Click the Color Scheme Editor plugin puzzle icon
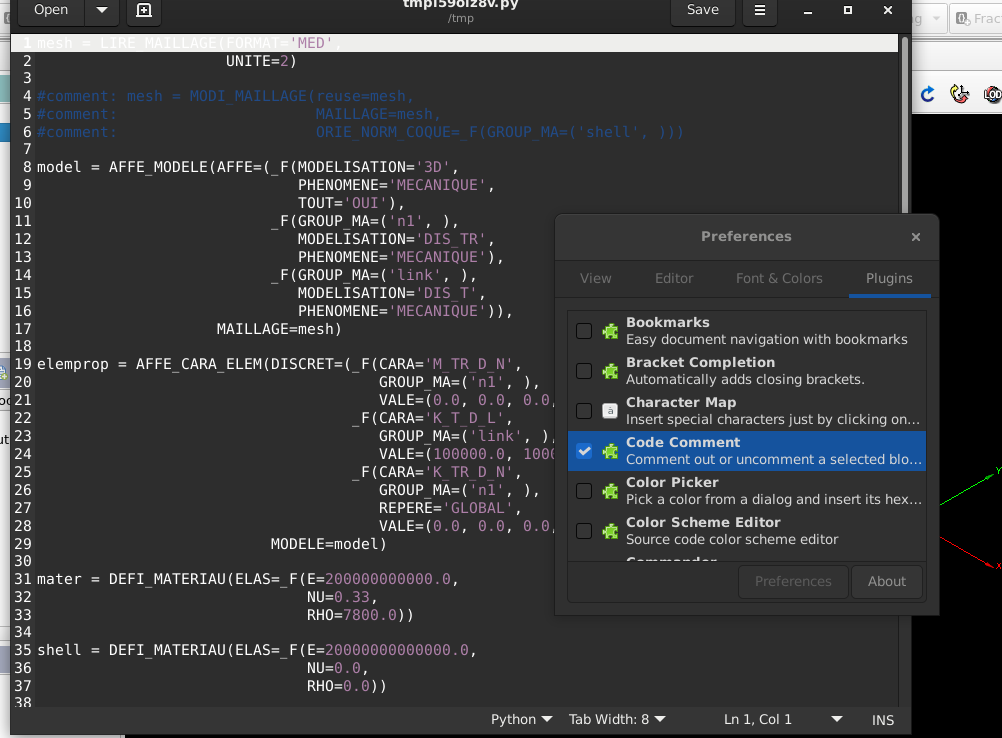The height and width of the screenshot is (738, 1002). coord(610,531)
